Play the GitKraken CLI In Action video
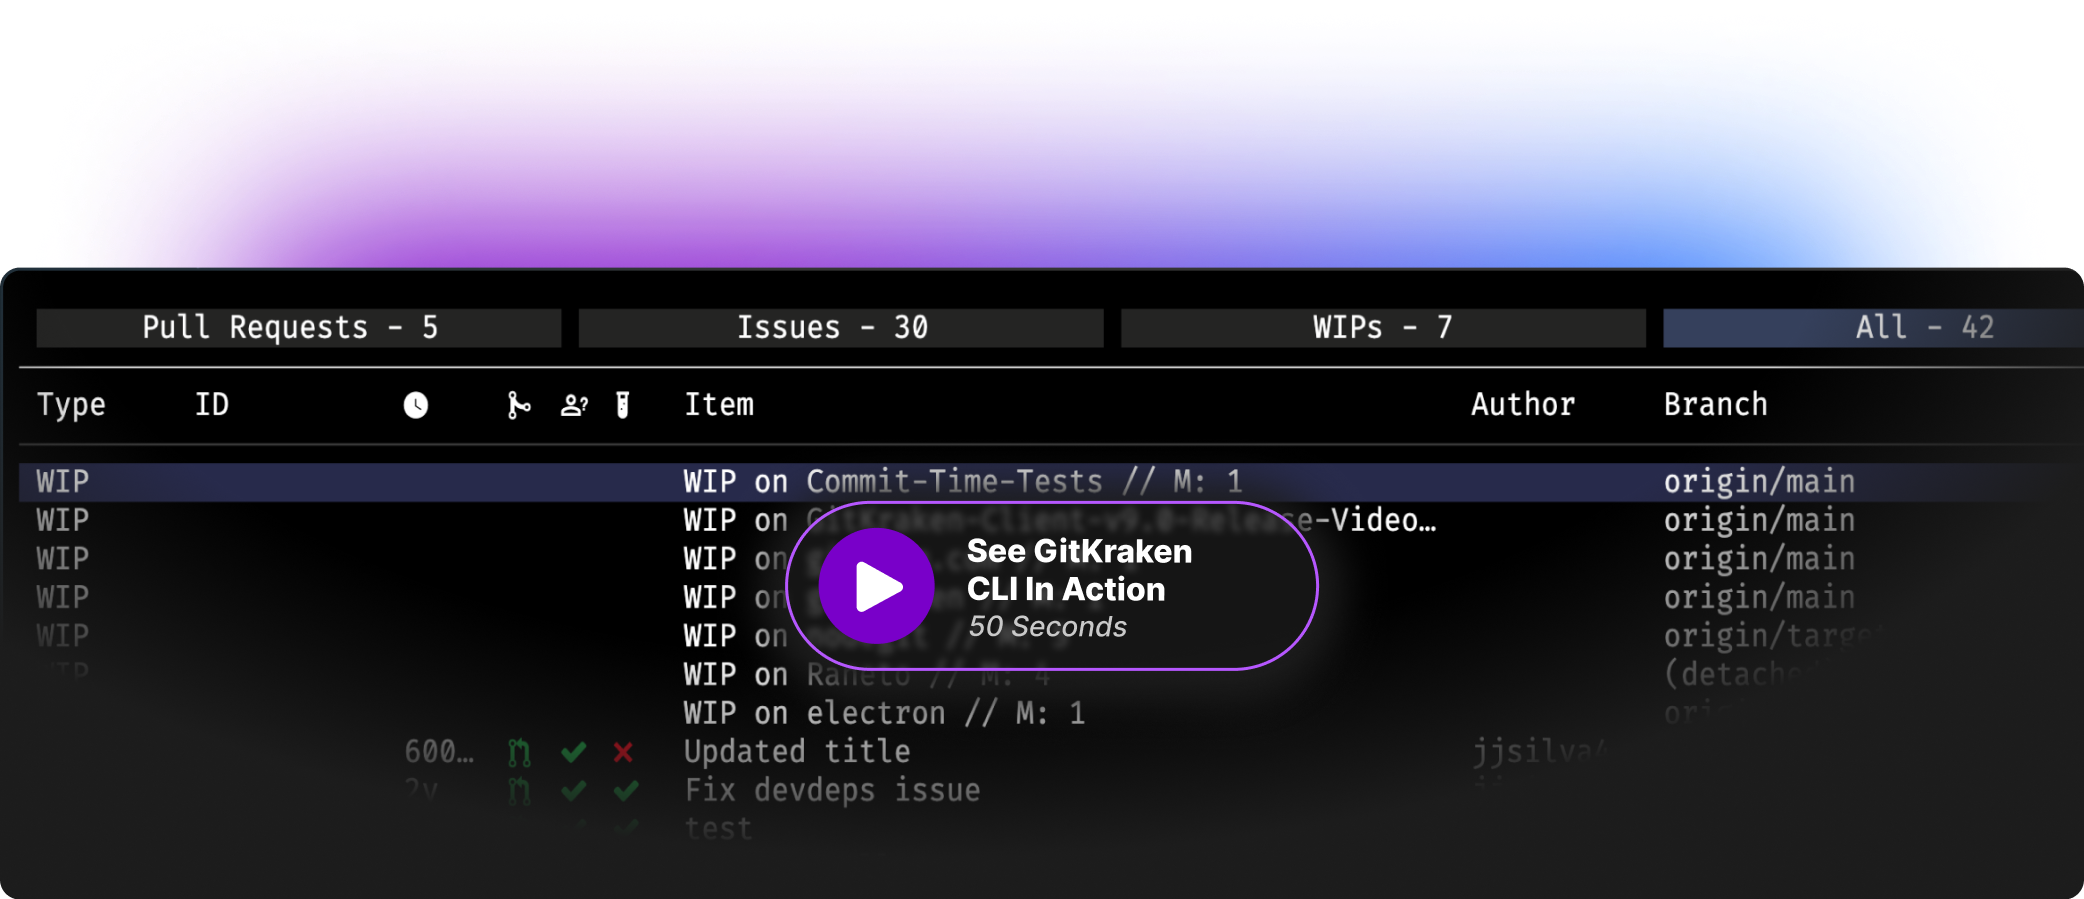 pyautogui.click(x=877, y=586)
